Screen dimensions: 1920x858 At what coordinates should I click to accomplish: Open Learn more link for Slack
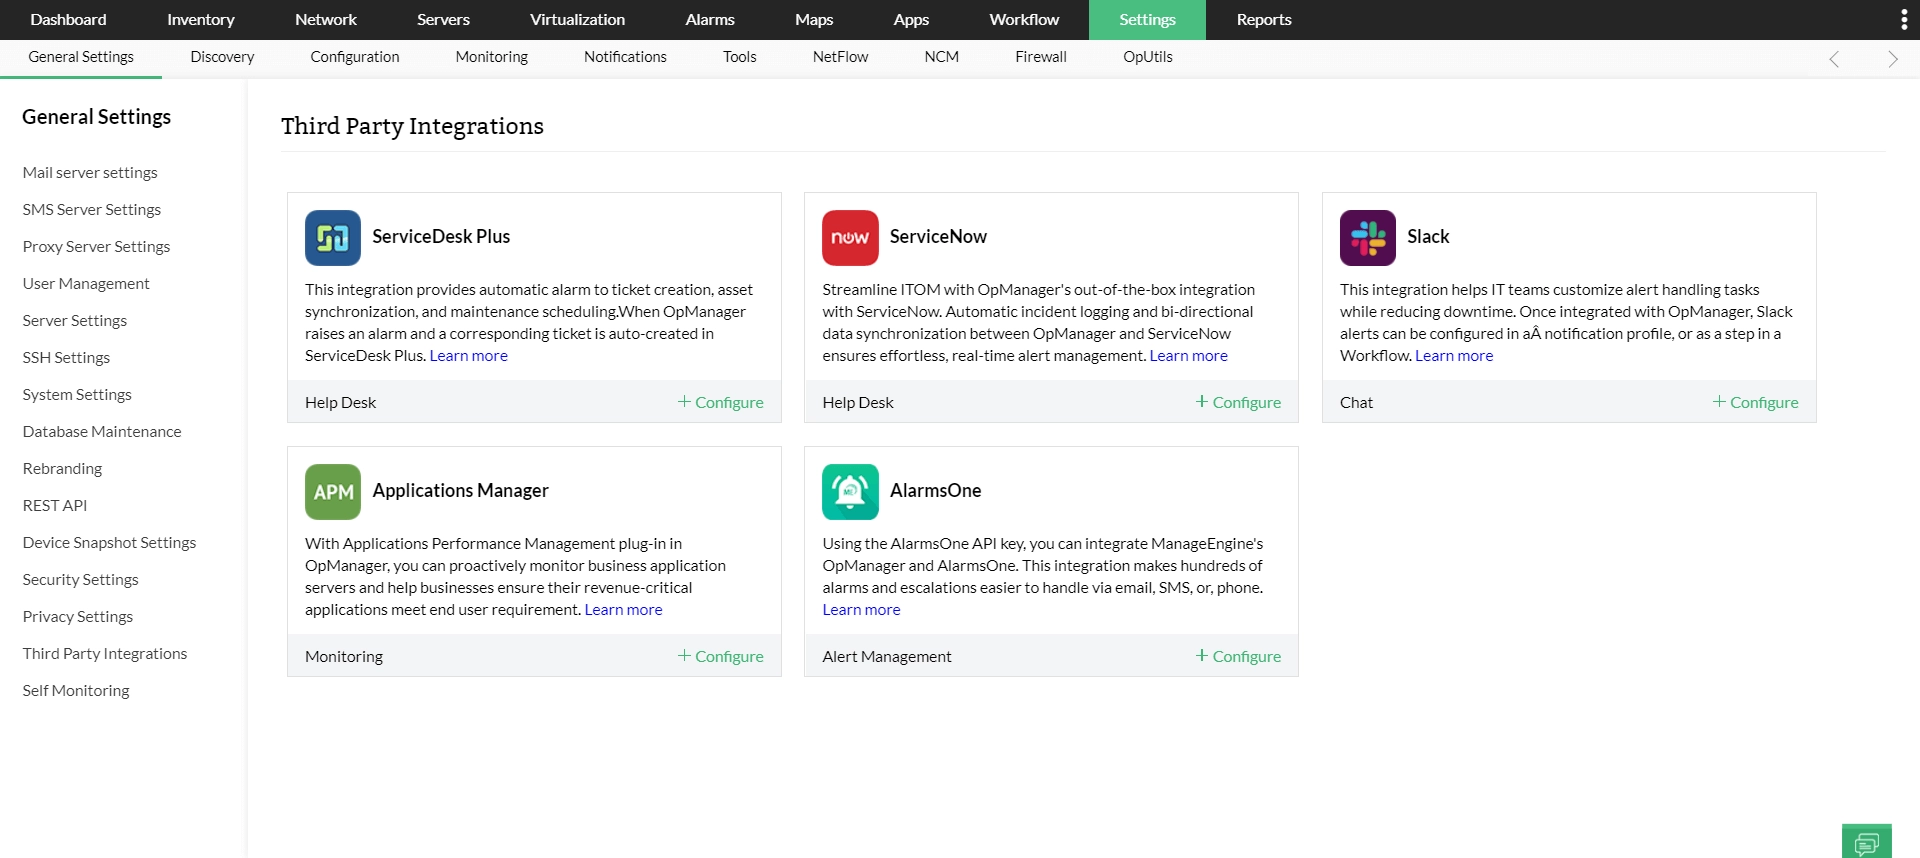(x=1454, y=356)
